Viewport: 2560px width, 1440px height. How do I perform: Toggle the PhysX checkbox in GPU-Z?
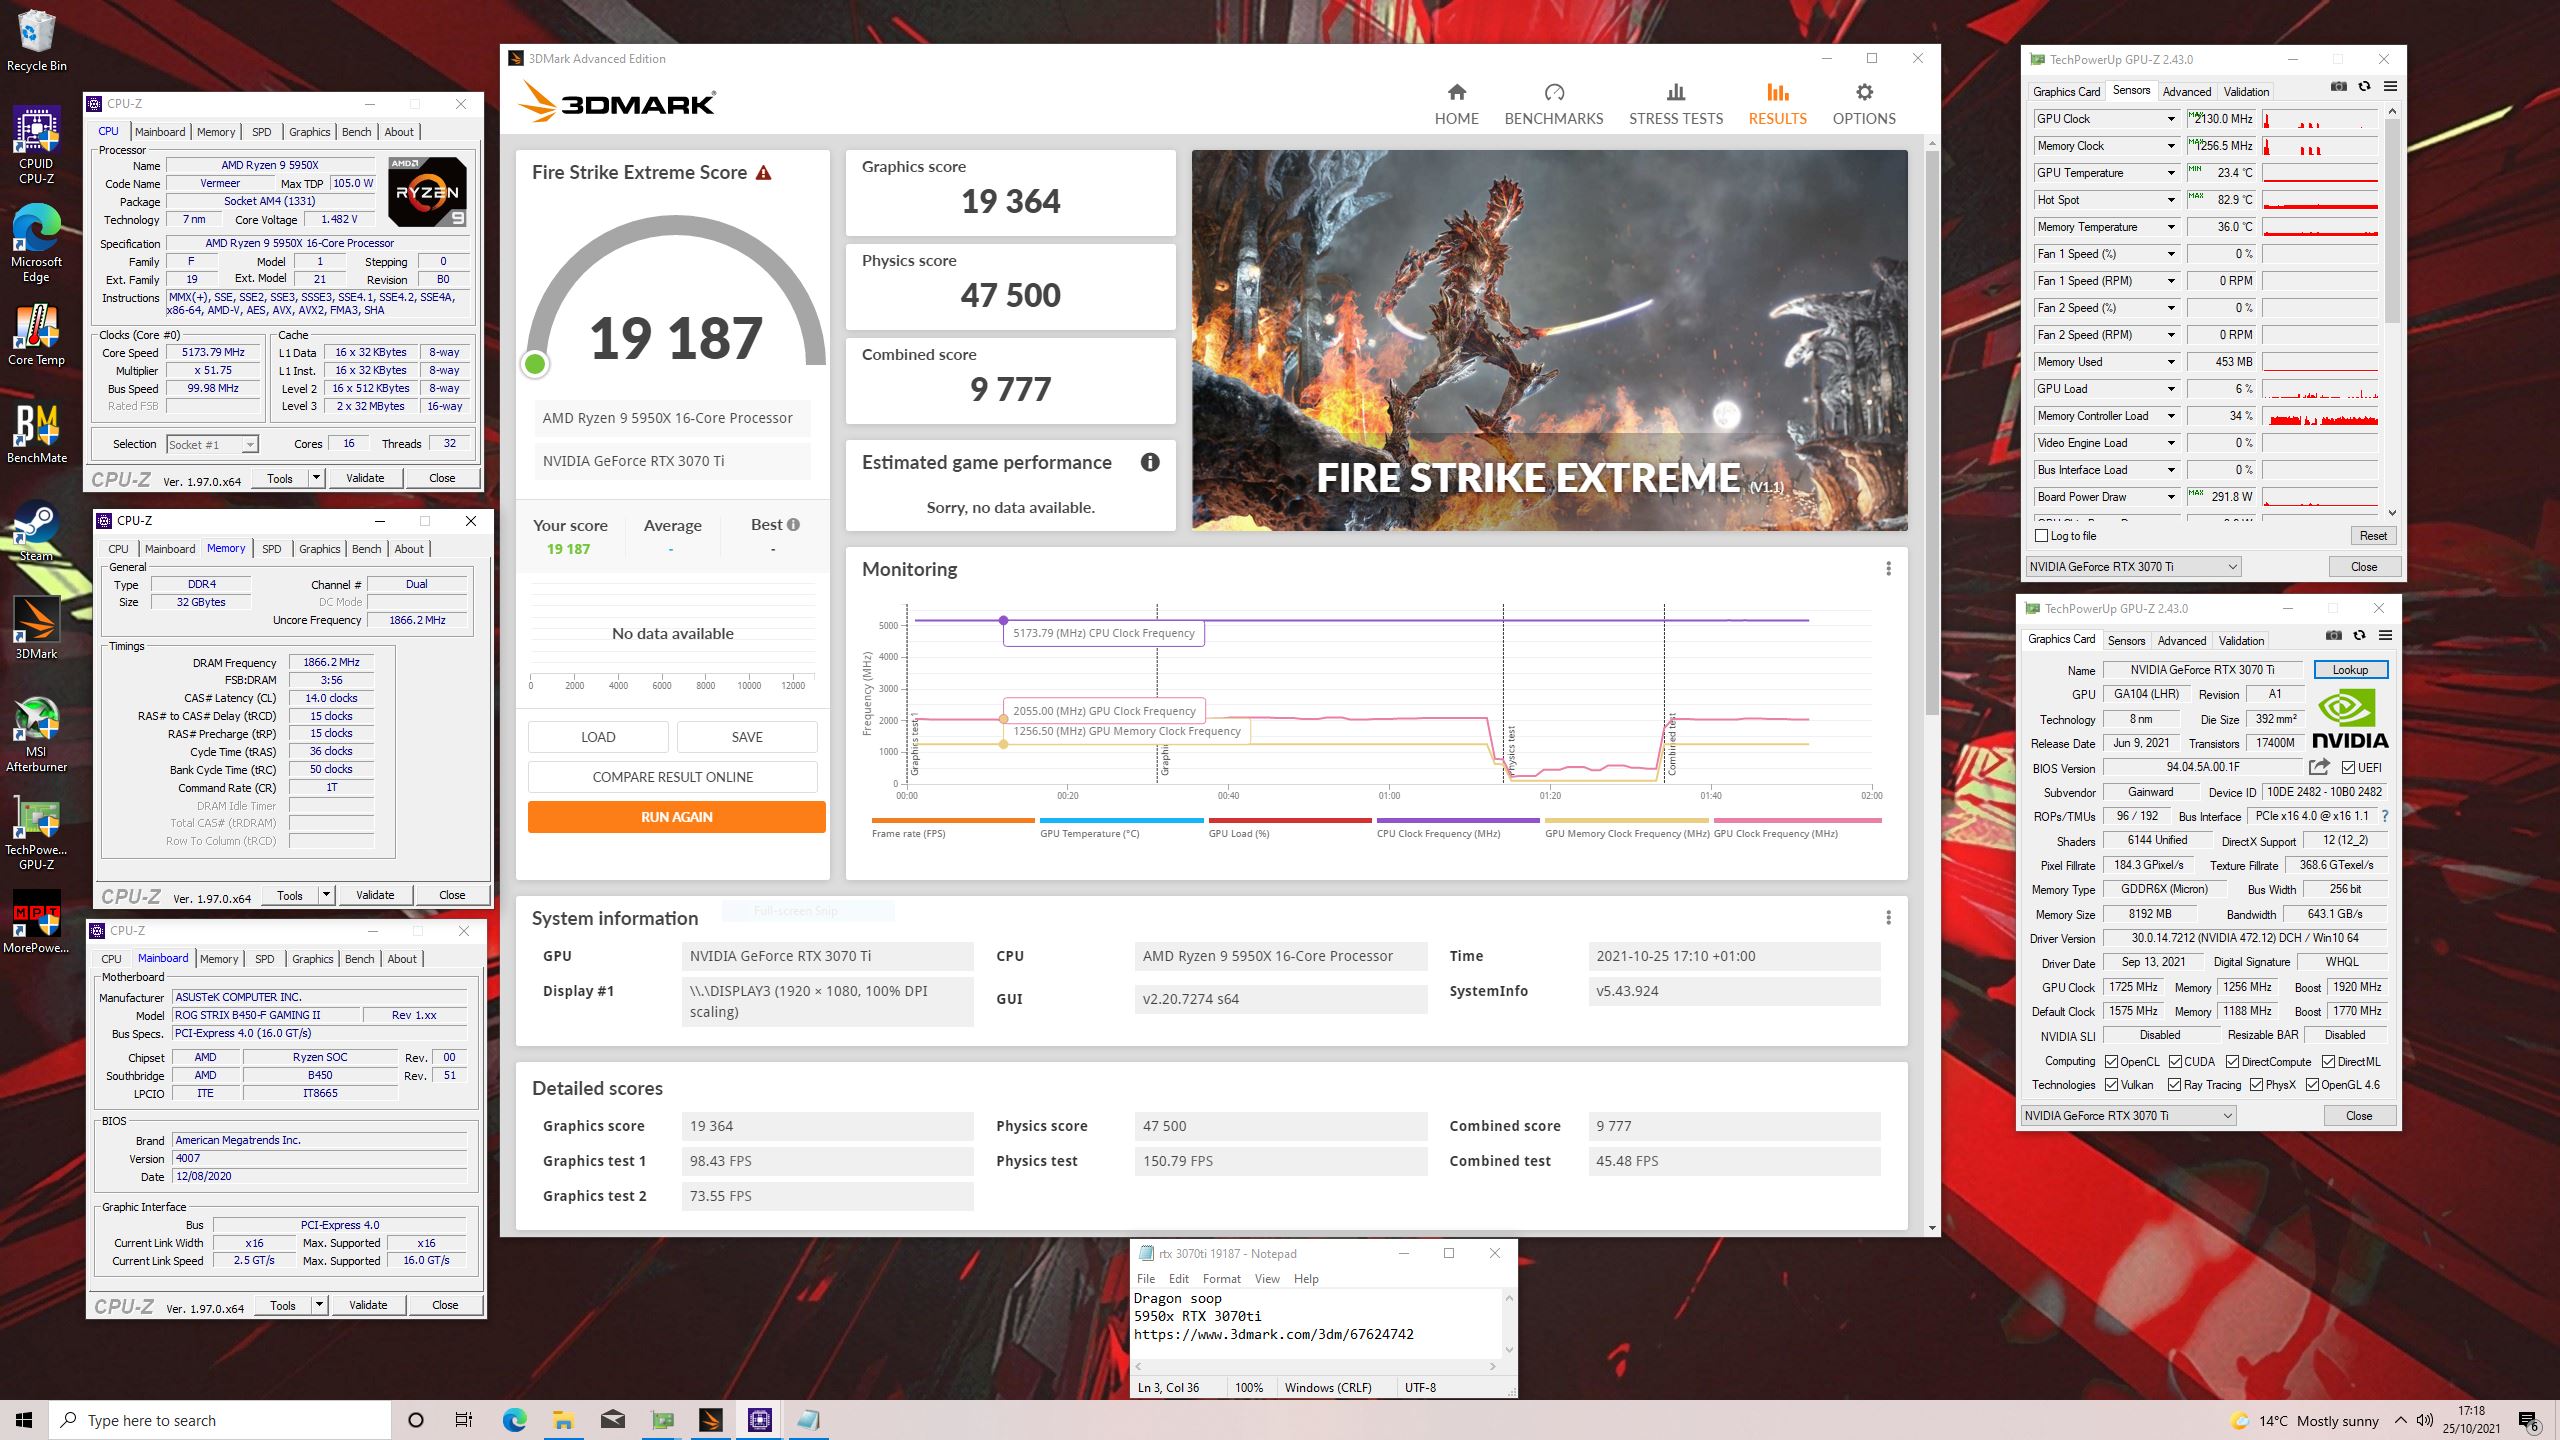tap(2257, 1085)
